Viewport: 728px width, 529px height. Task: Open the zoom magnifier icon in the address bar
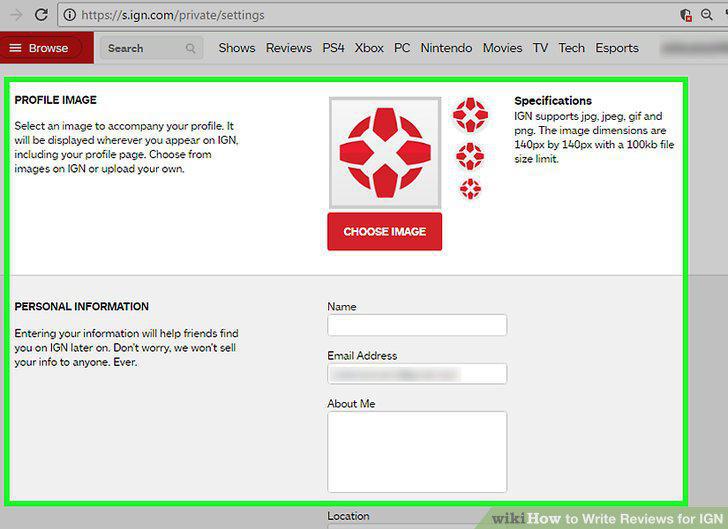click(707, 15)
